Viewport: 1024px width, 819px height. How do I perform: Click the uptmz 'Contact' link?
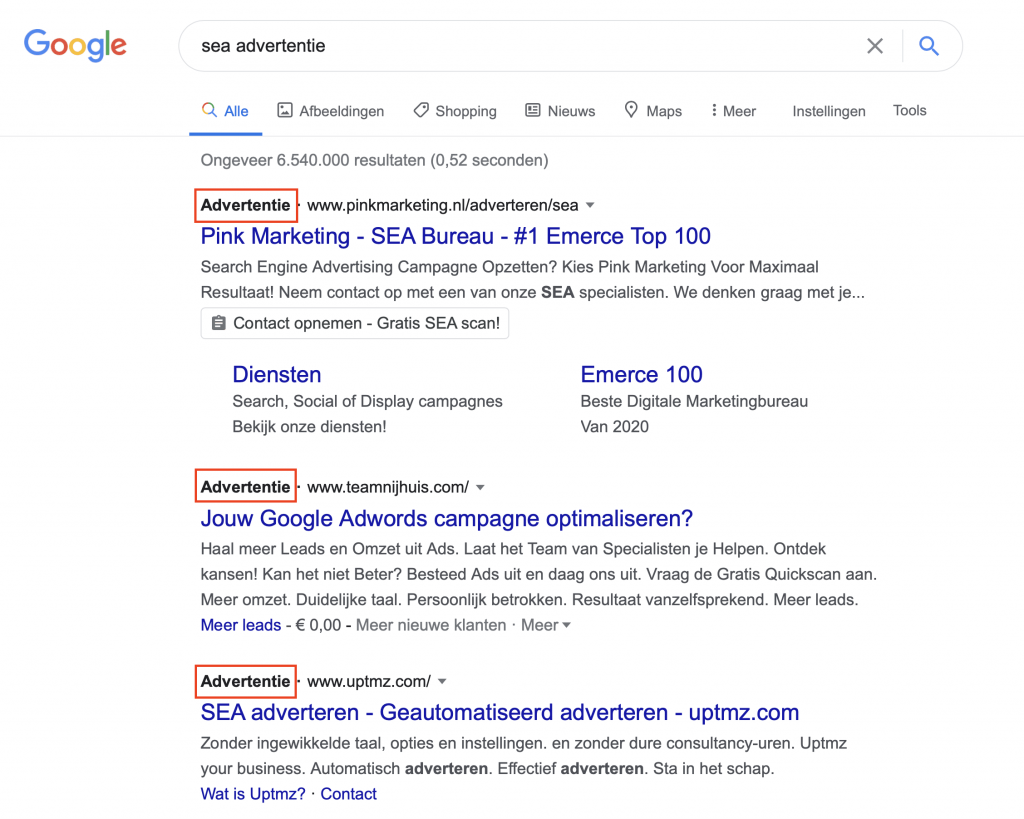(349, 794)
